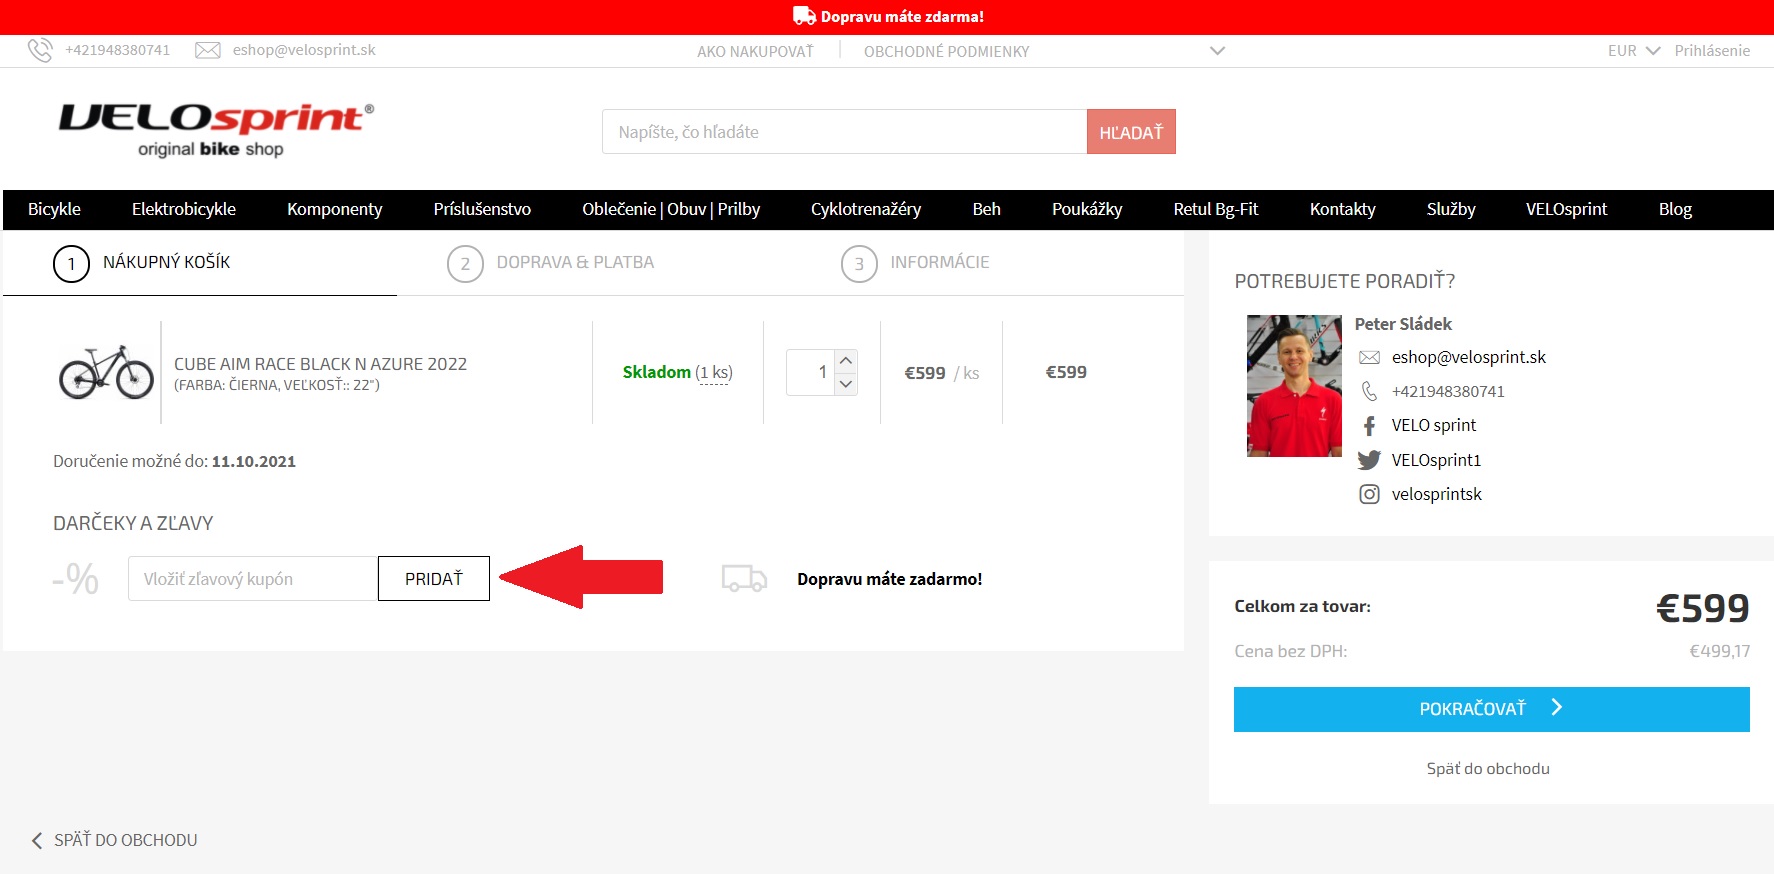Image resolution: width=1774 pixels, height=874 pixels.
Task: Click the Facebook icon for VELO sprint
Action: [1369, 425]
